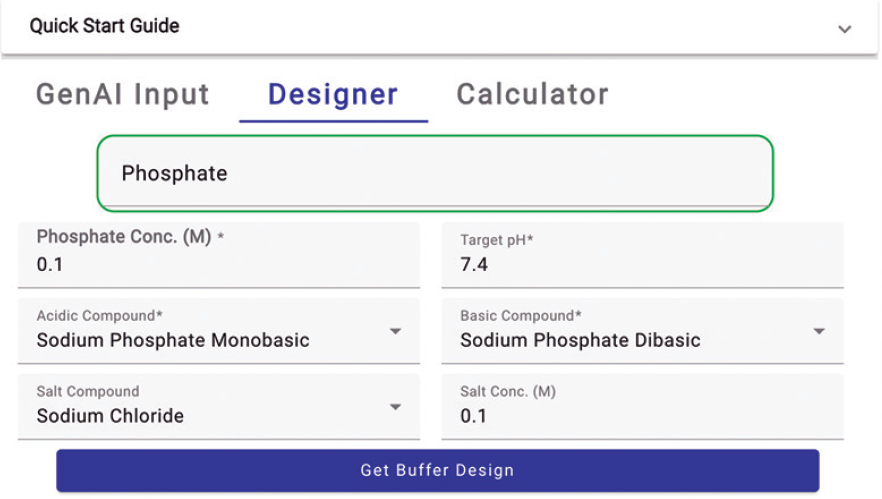Image resolution: width=882 pixels, height=499 pixels.
Task: Click the Sodium Phosphate Dibasic selection
Action: (x=580, y=341)
